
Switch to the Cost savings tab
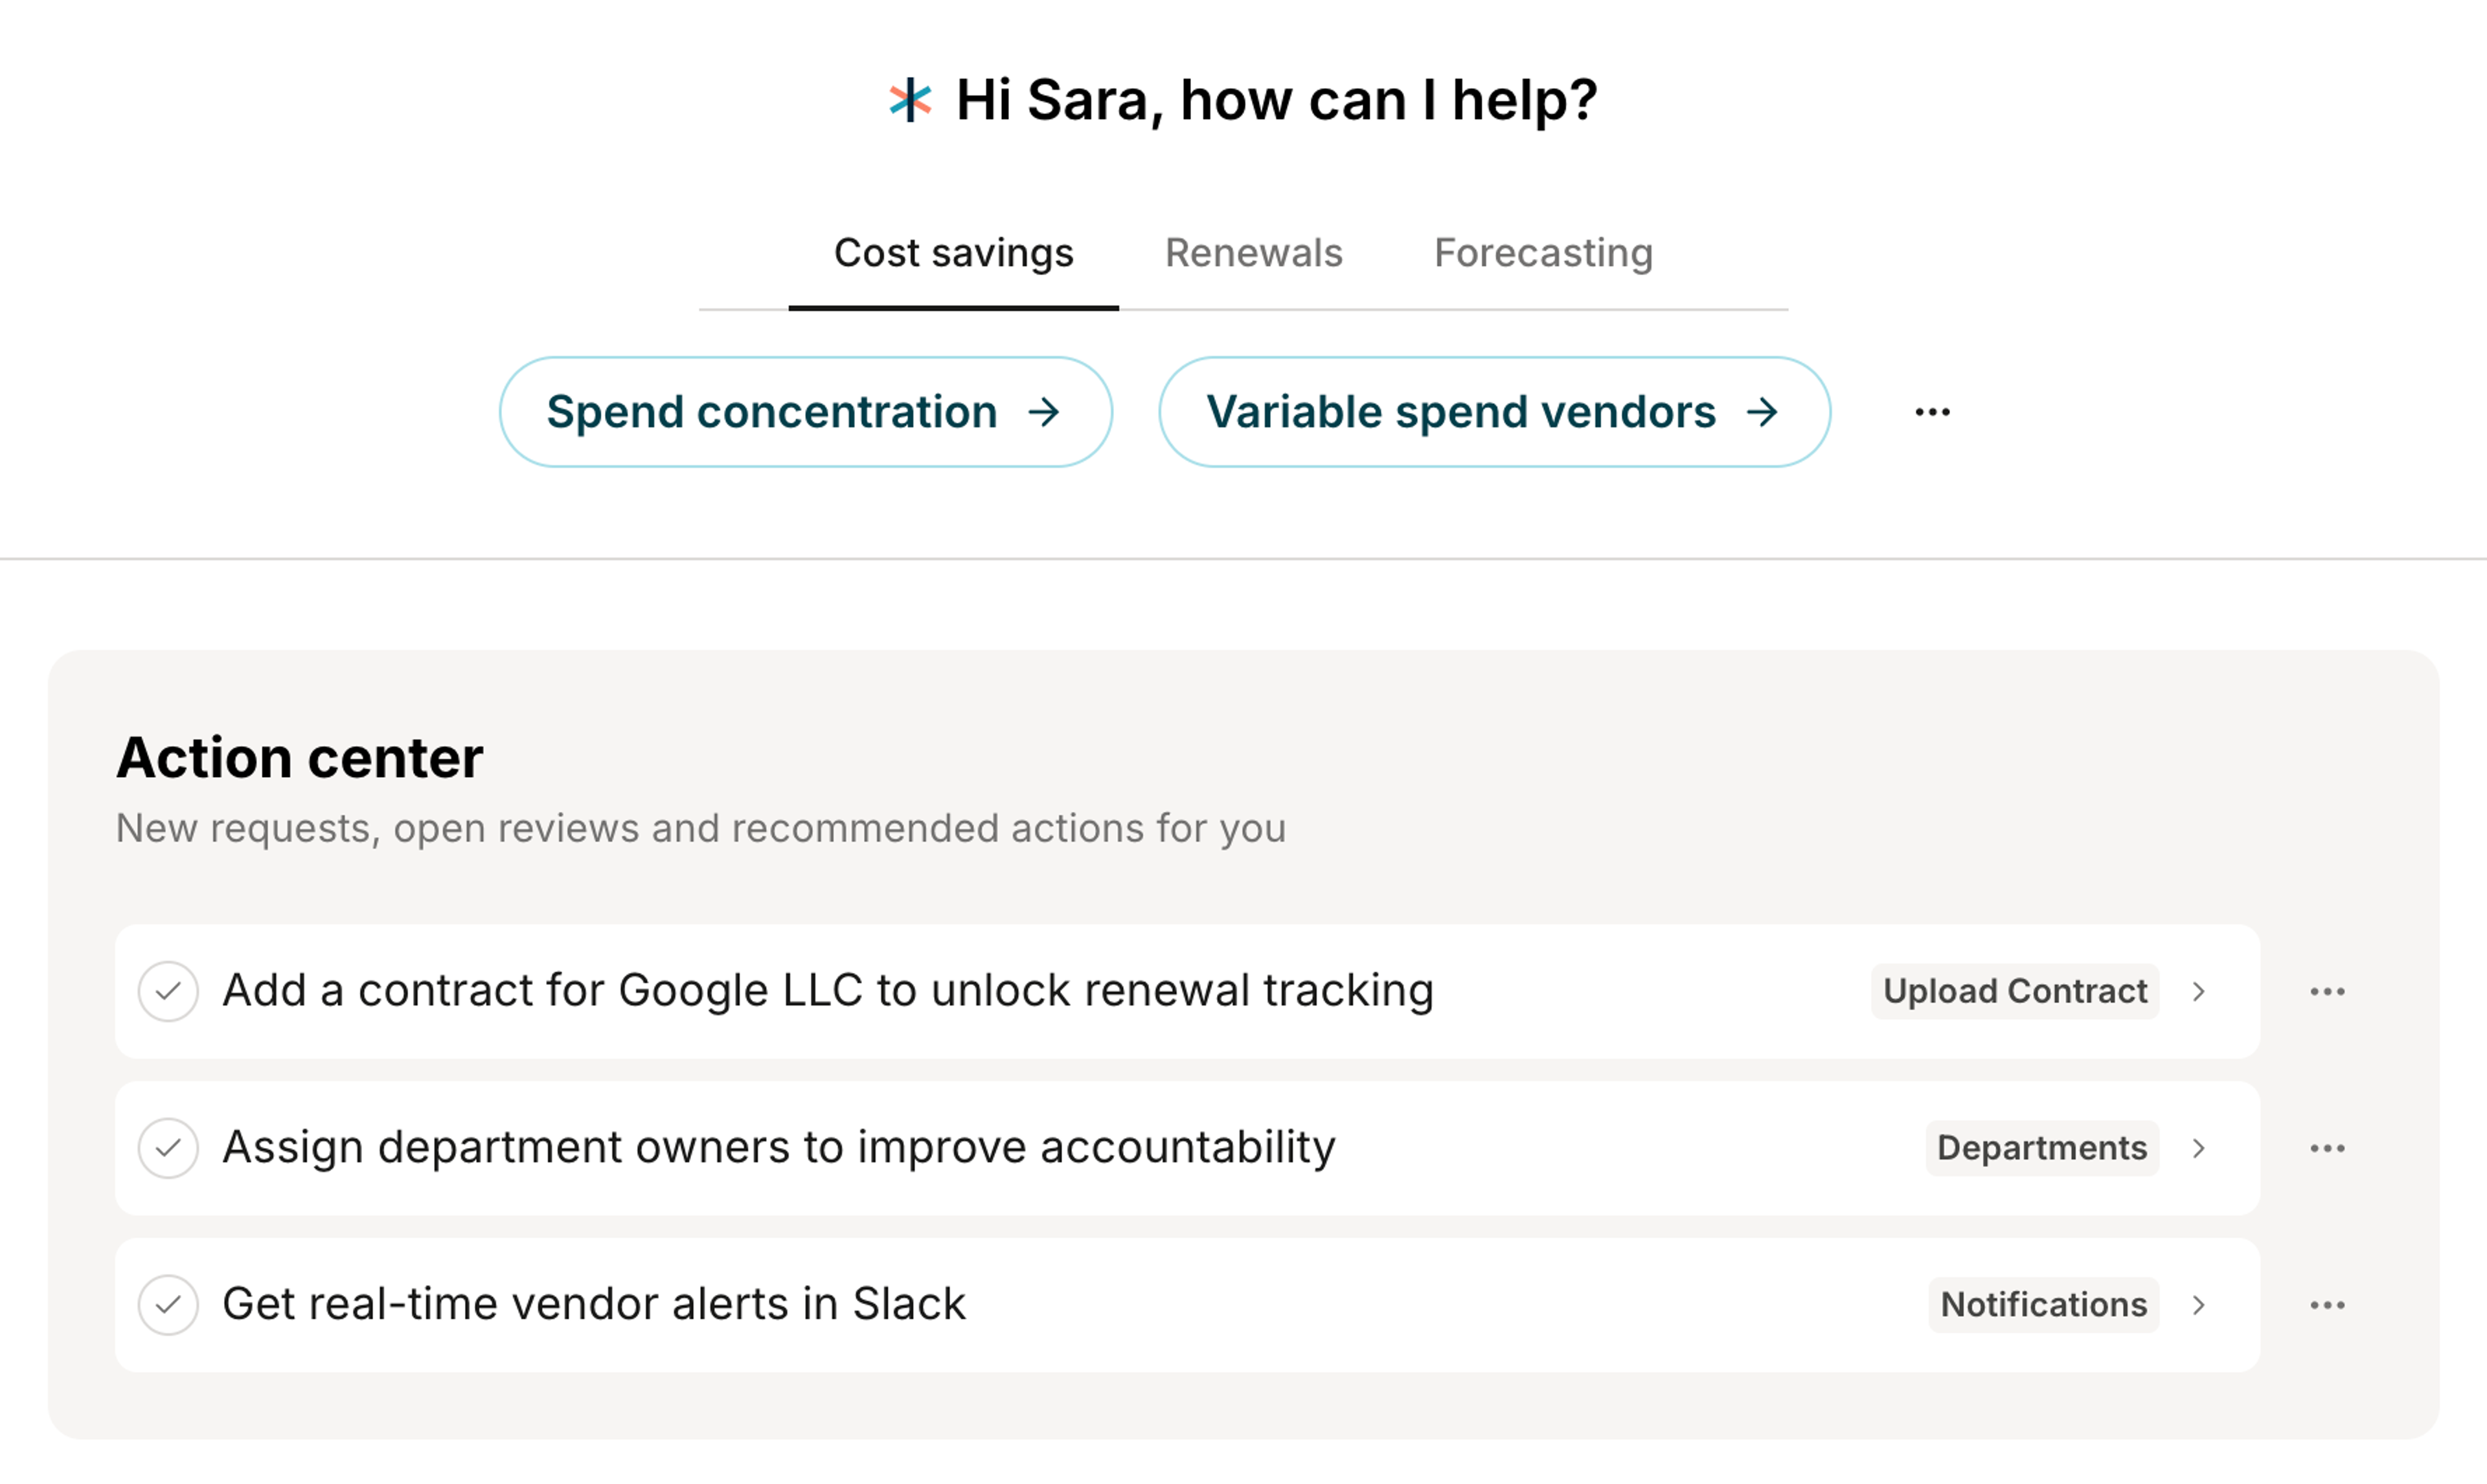coord(953,254)
